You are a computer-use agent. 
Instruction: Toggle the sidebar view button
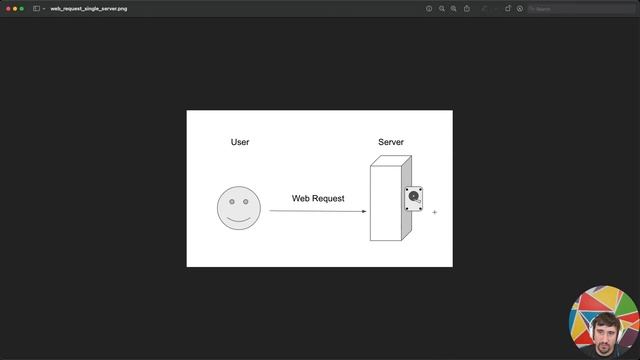[x=36, y=9]
